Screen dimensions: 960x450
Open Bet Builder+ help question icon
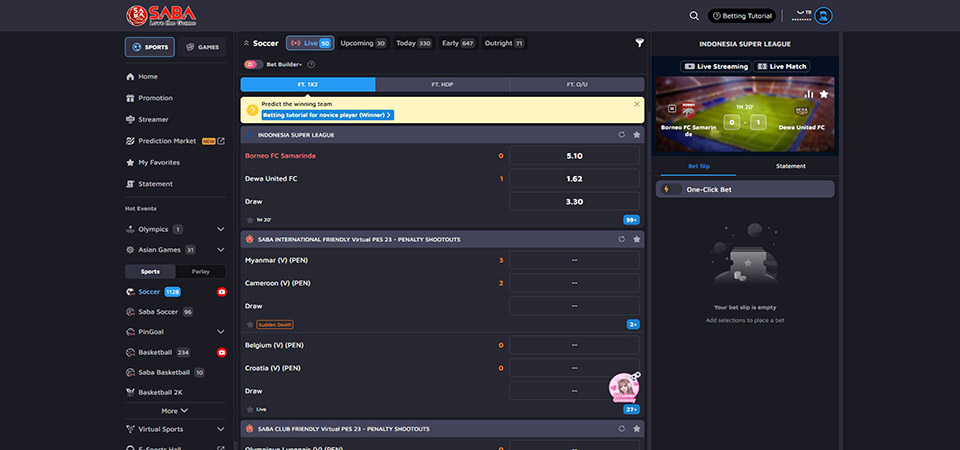[x=311, y=64]
